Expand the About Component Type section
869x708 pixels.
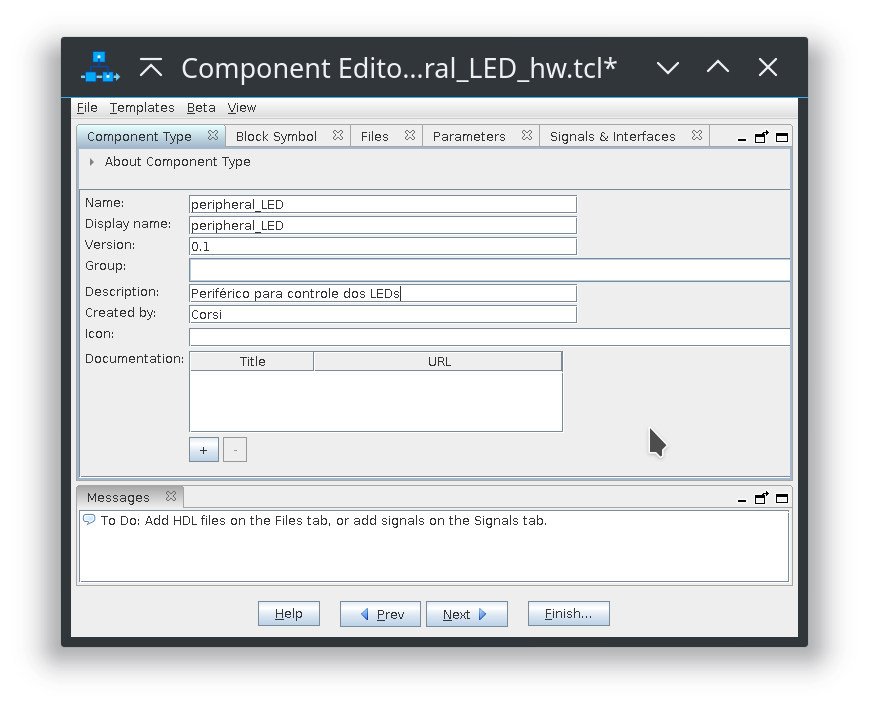point(91,162)
